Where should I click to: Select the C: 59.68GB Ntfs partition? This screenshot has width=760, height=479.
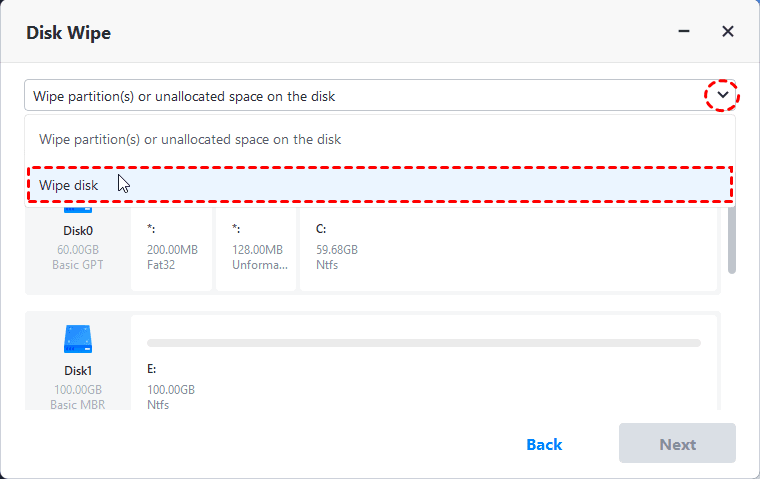pyautogui.click(x=508, y=247)
